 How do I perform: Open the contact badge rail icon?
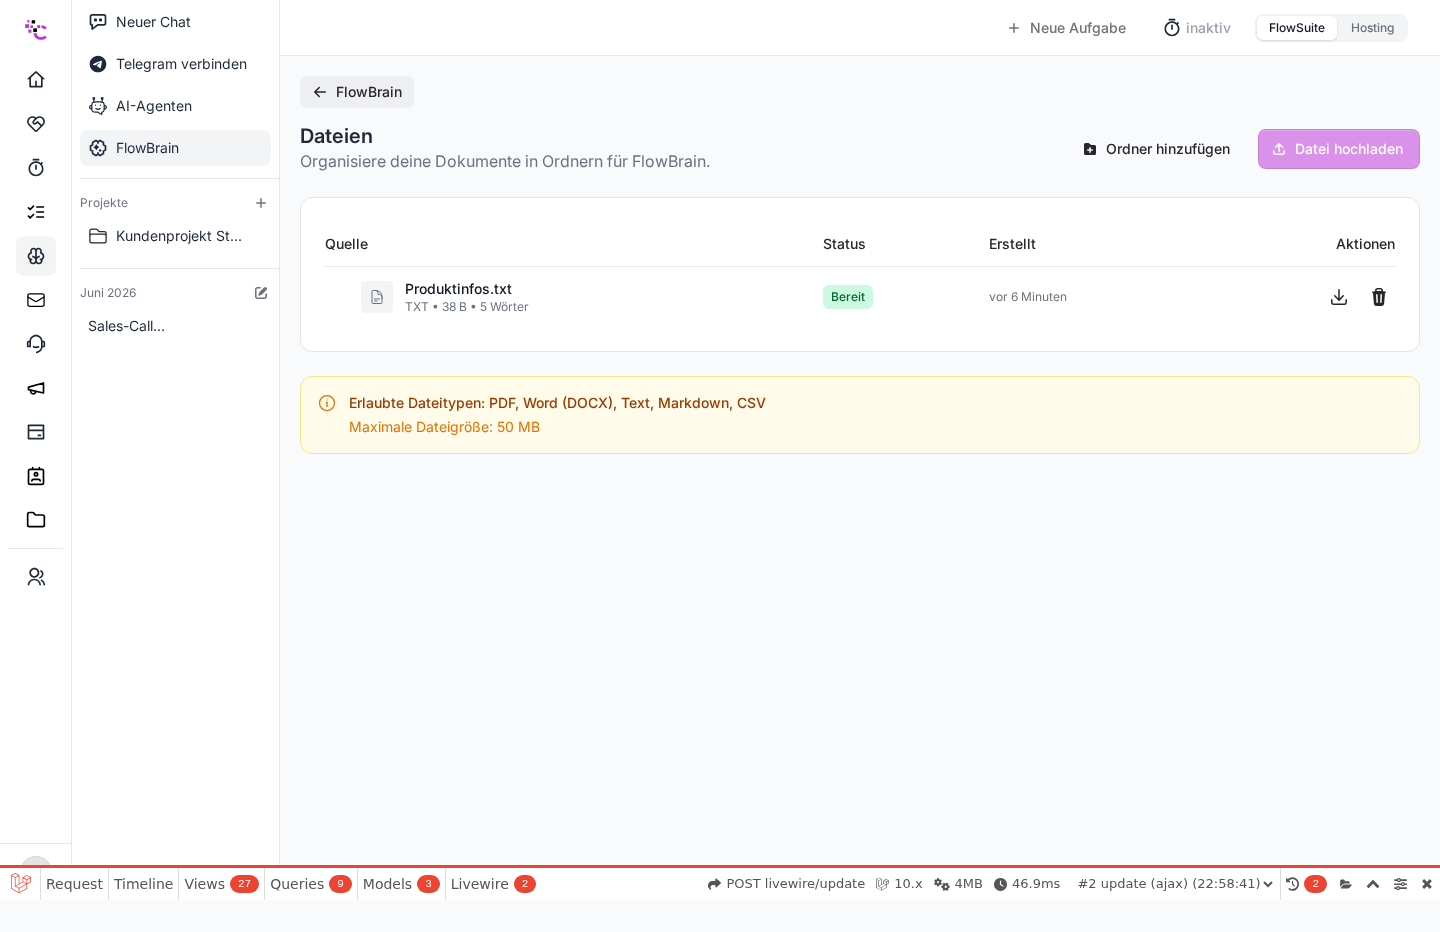(x=36, y=476)
